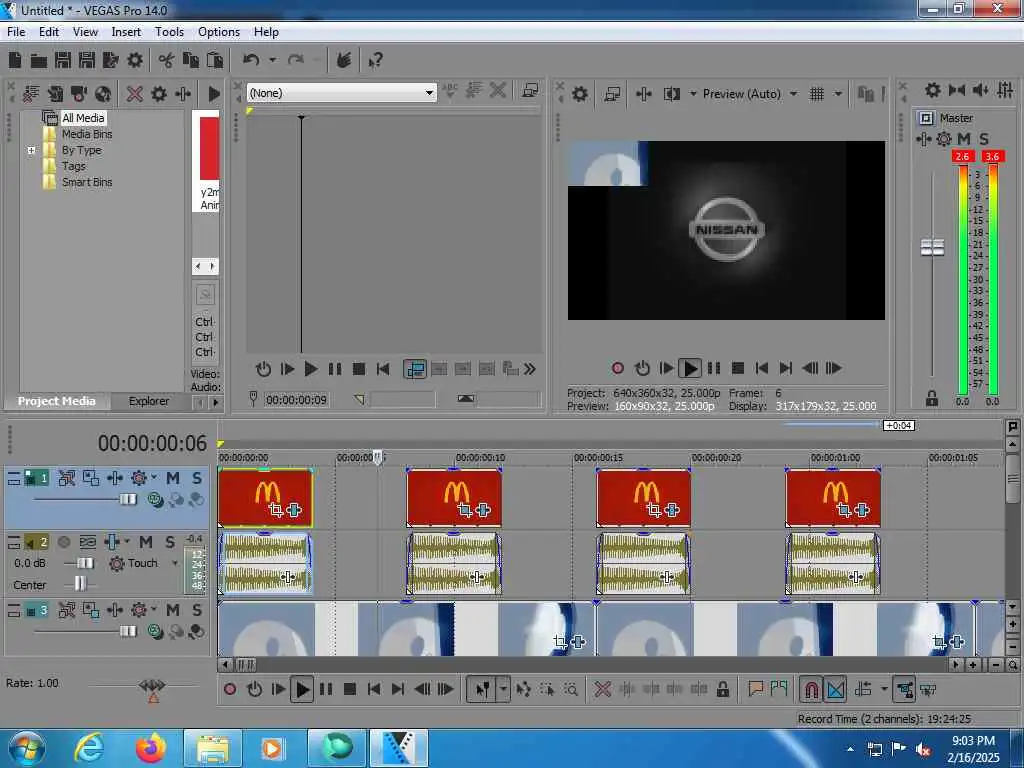Solo video track 1 with S button

[197, 478]
